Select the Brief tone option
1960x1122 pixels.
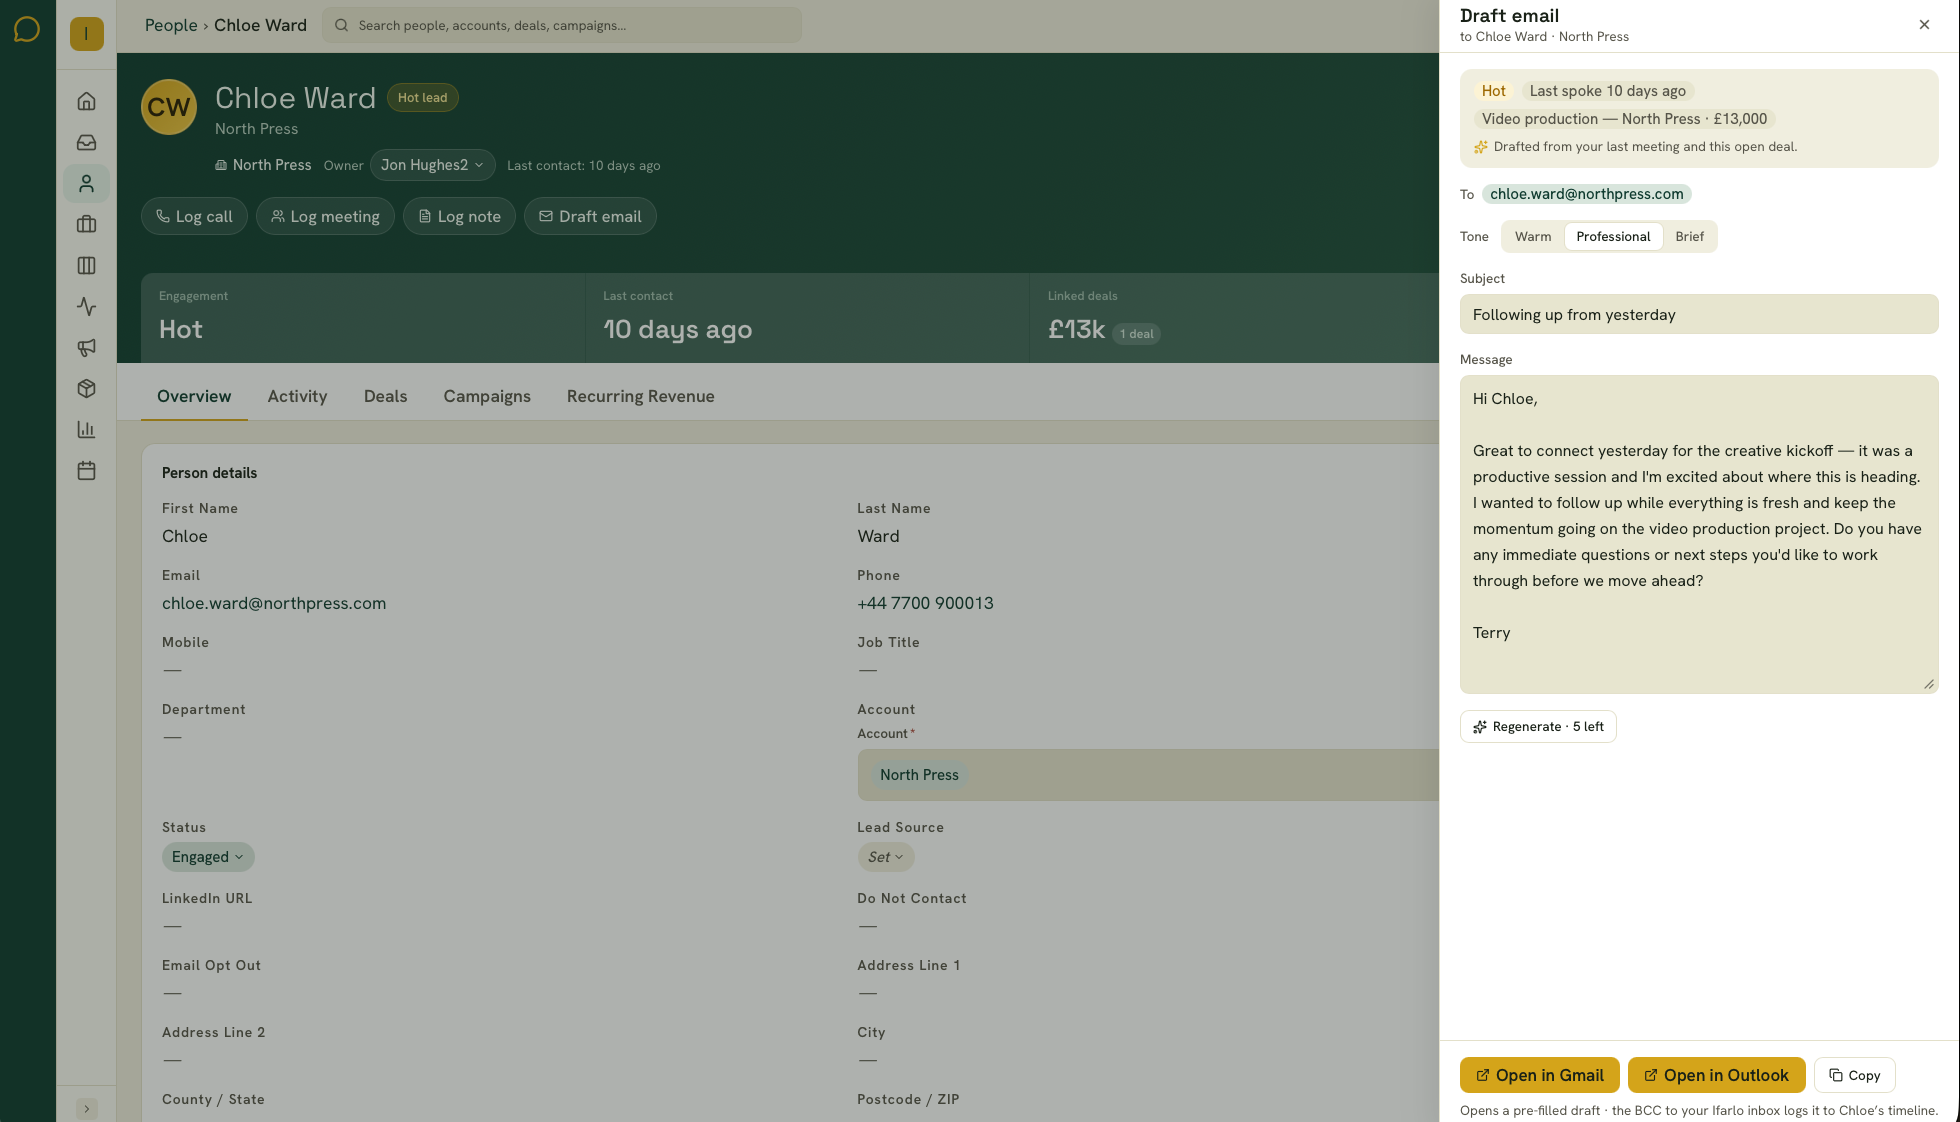pos(1689,236)
